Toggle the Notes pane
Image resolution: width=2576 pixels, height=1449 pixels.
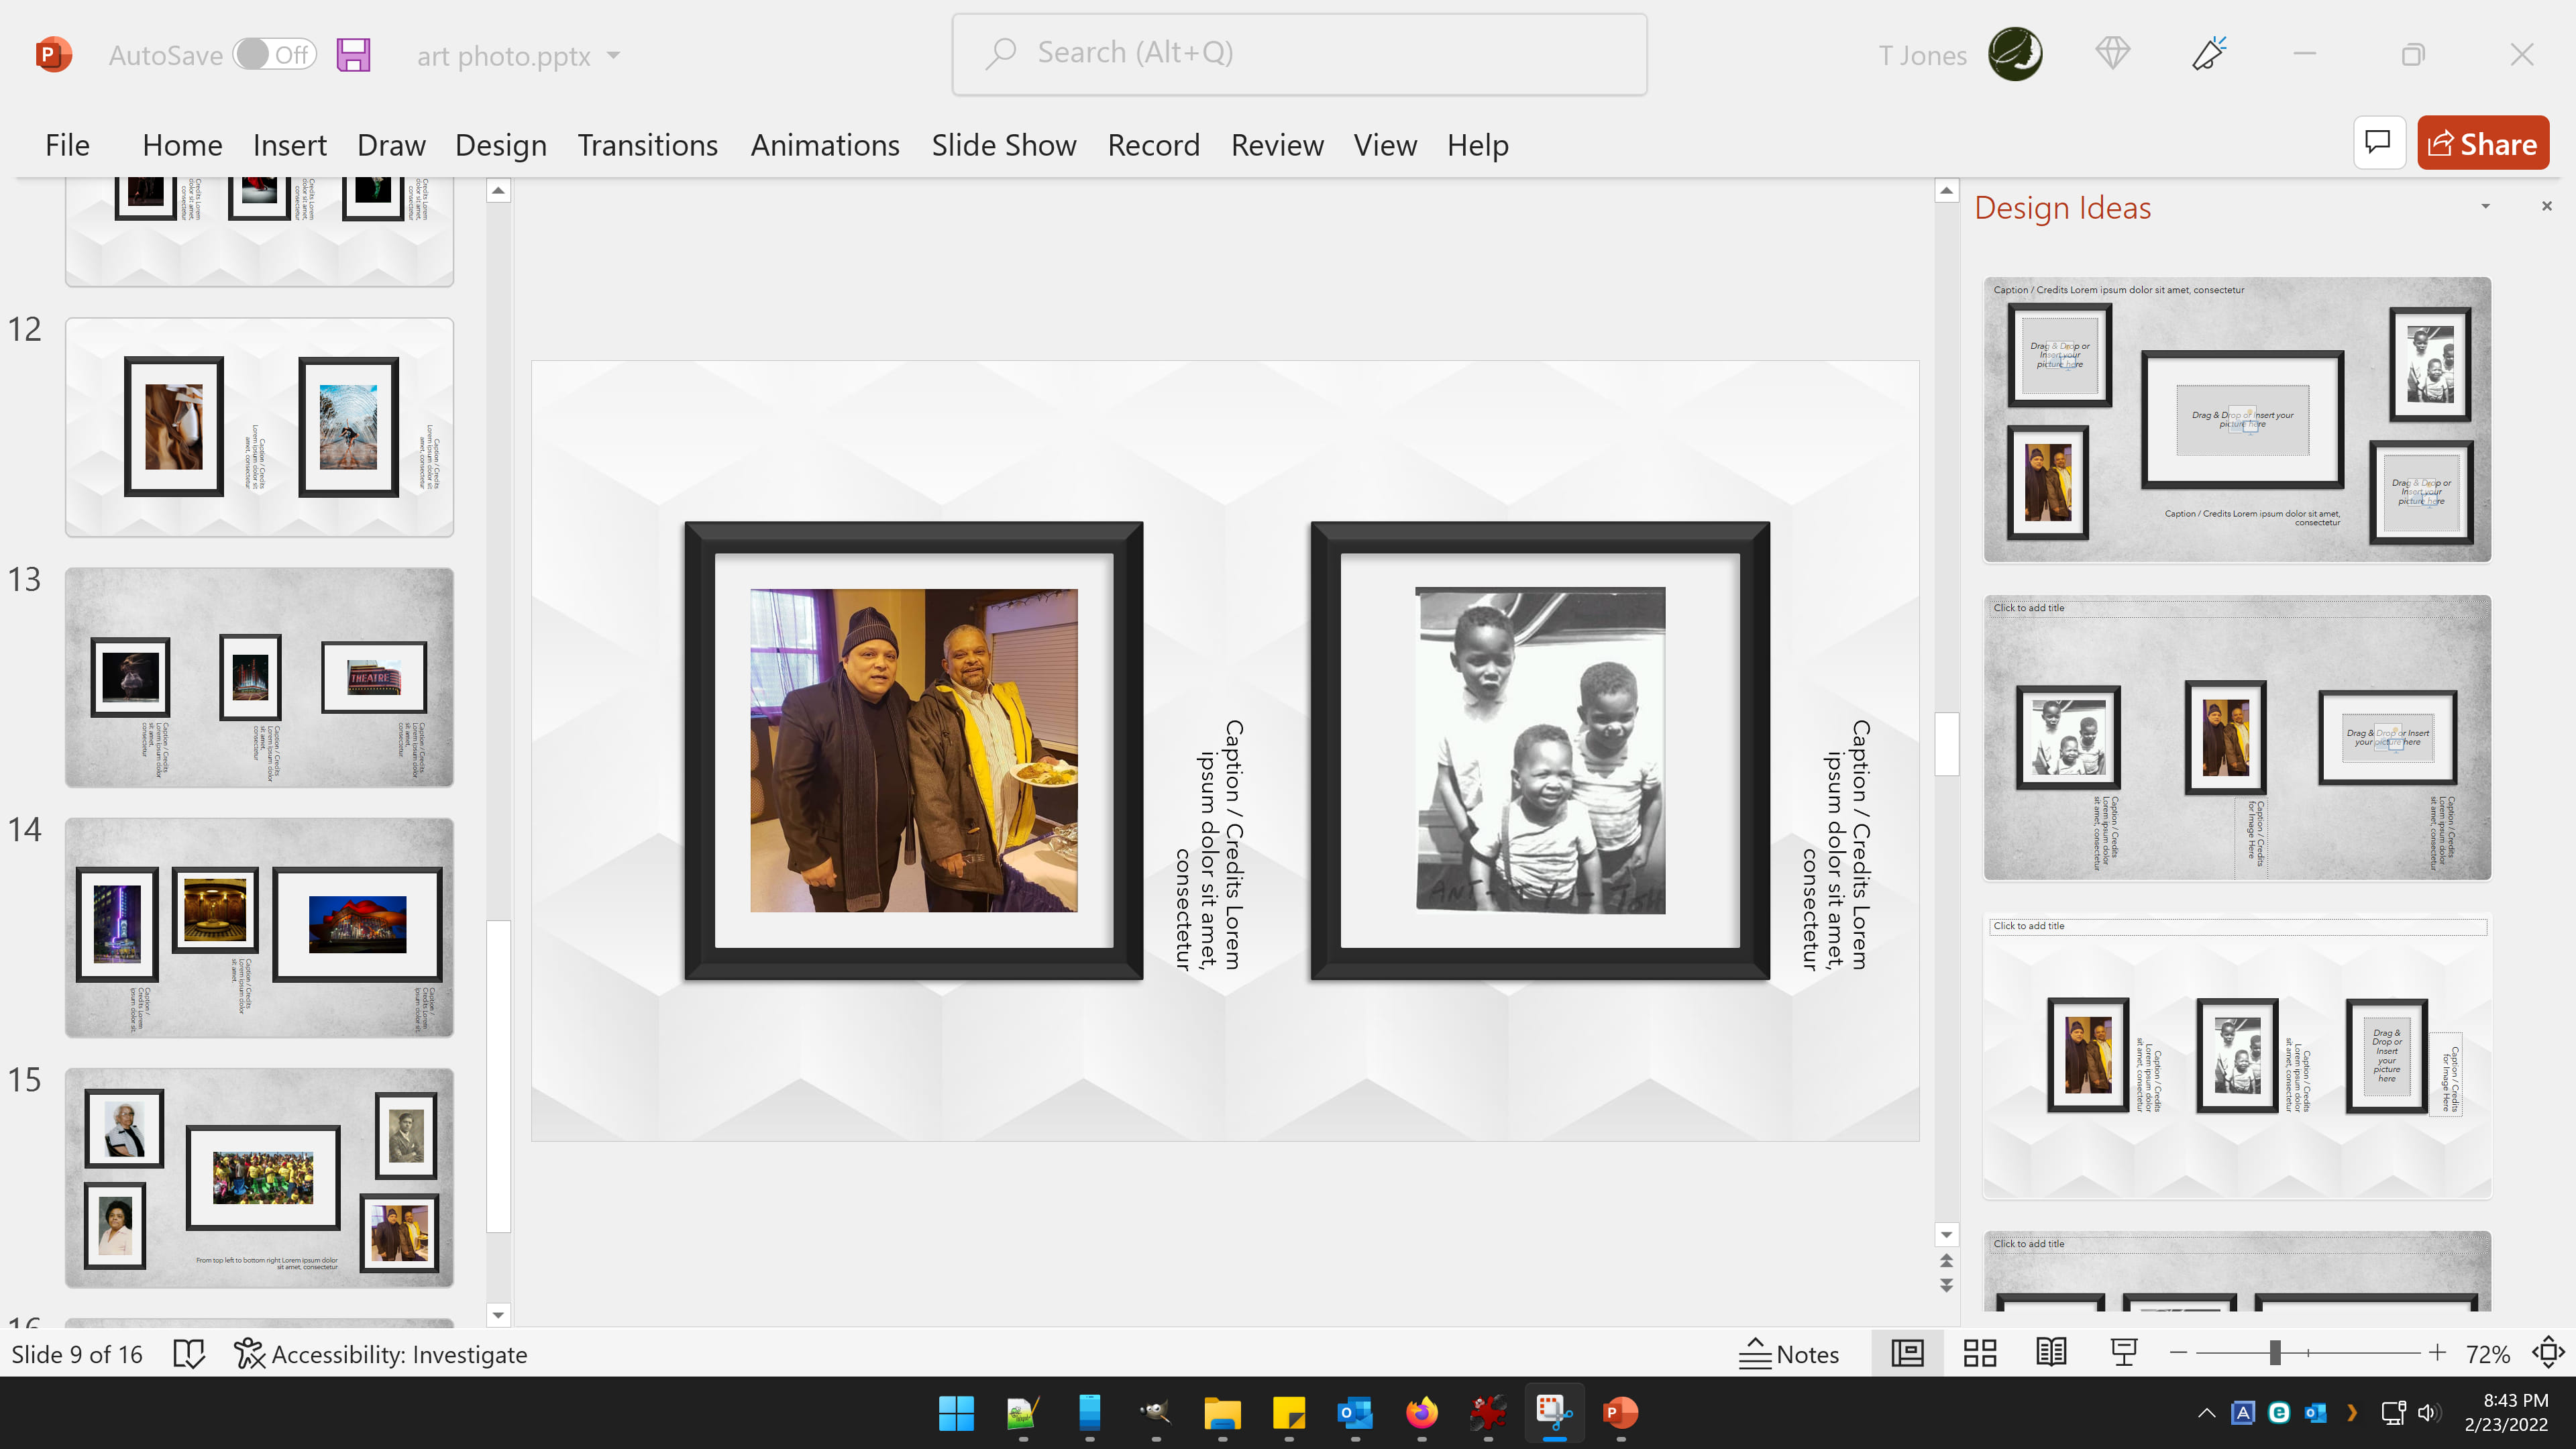tap(1789, 1354)
